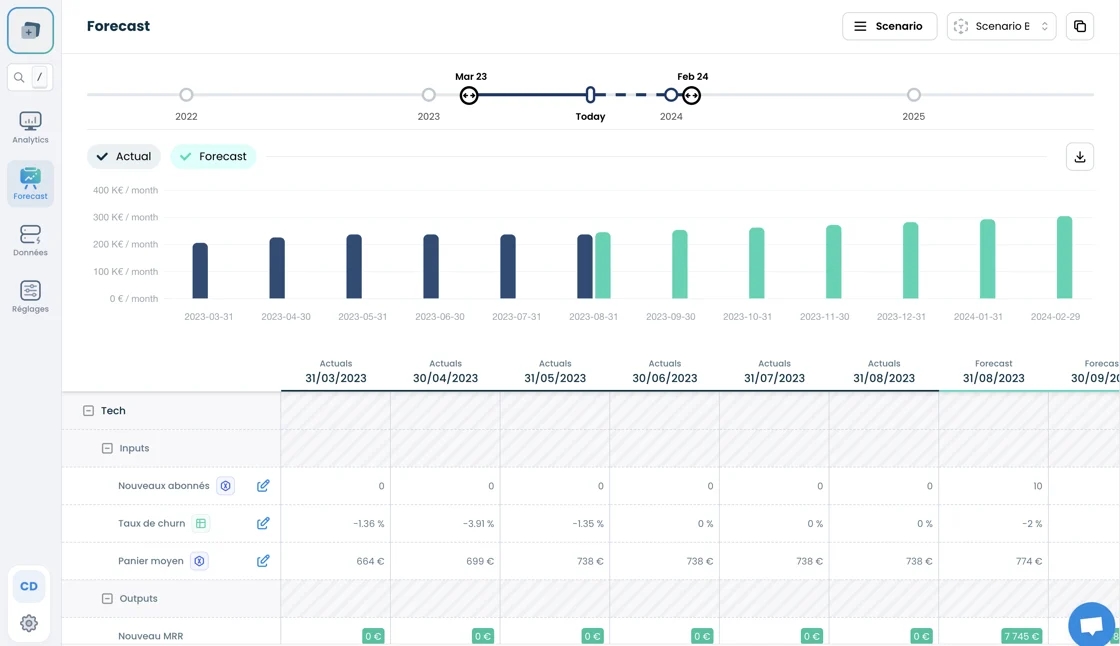Collapse the Inputs group

click(107, 449)
